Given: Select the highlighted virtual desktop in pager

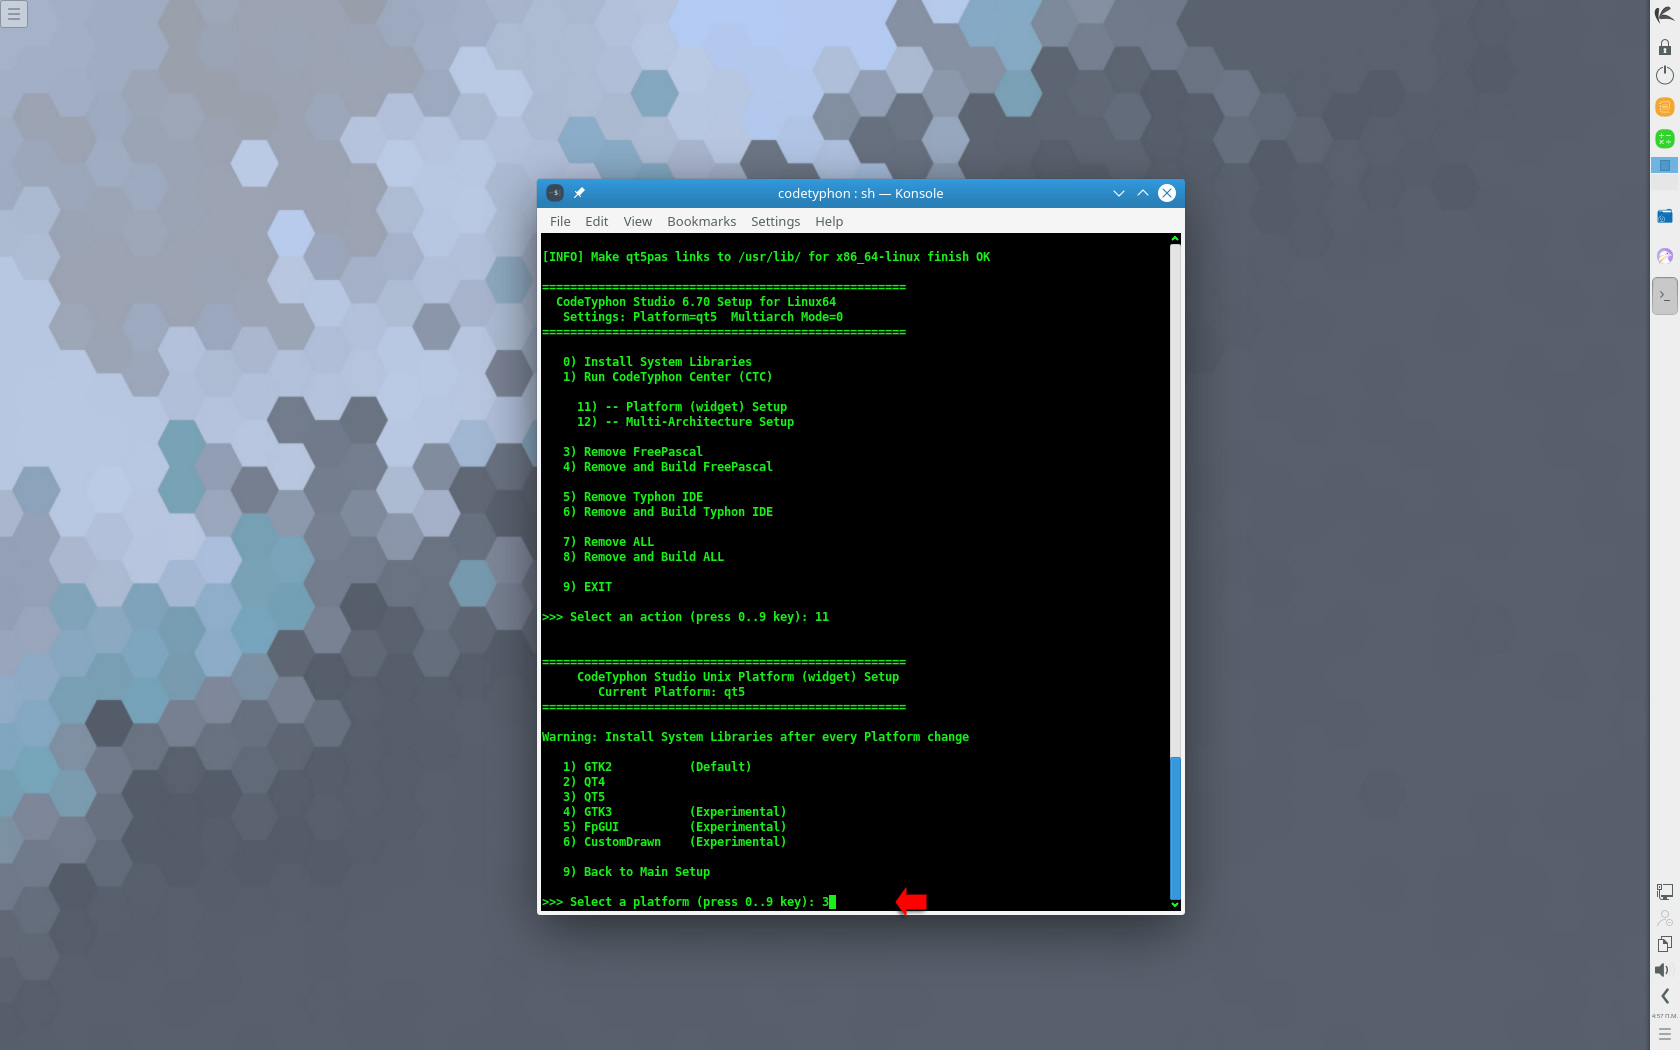Looking at the screenshot, I should (1664, 165).
